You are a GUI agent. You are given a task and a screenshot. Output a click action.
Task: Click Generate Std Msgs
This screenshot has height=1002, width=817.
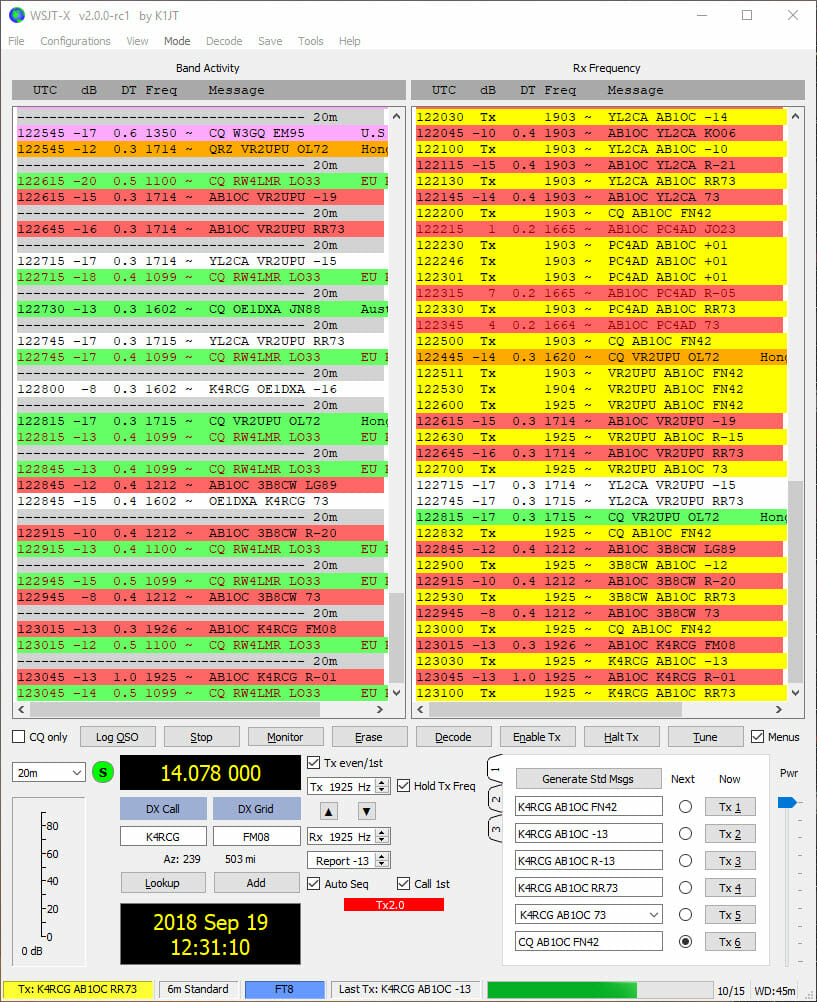(x=588, y=779)
